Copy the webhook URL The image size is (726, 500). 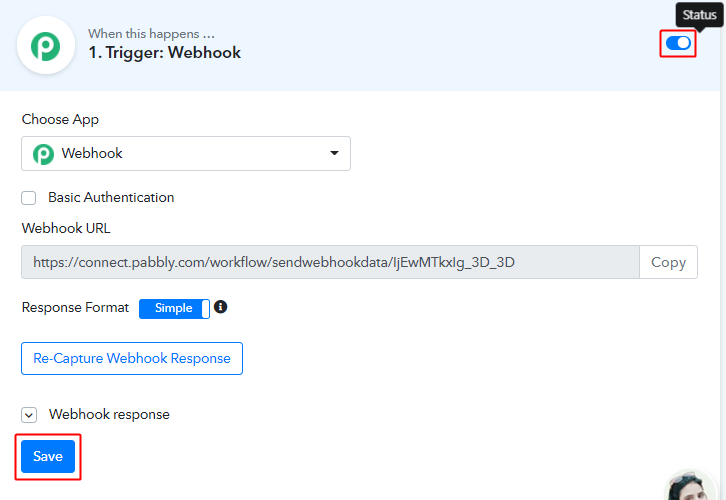pyautogui.click(x=668, y=262)
